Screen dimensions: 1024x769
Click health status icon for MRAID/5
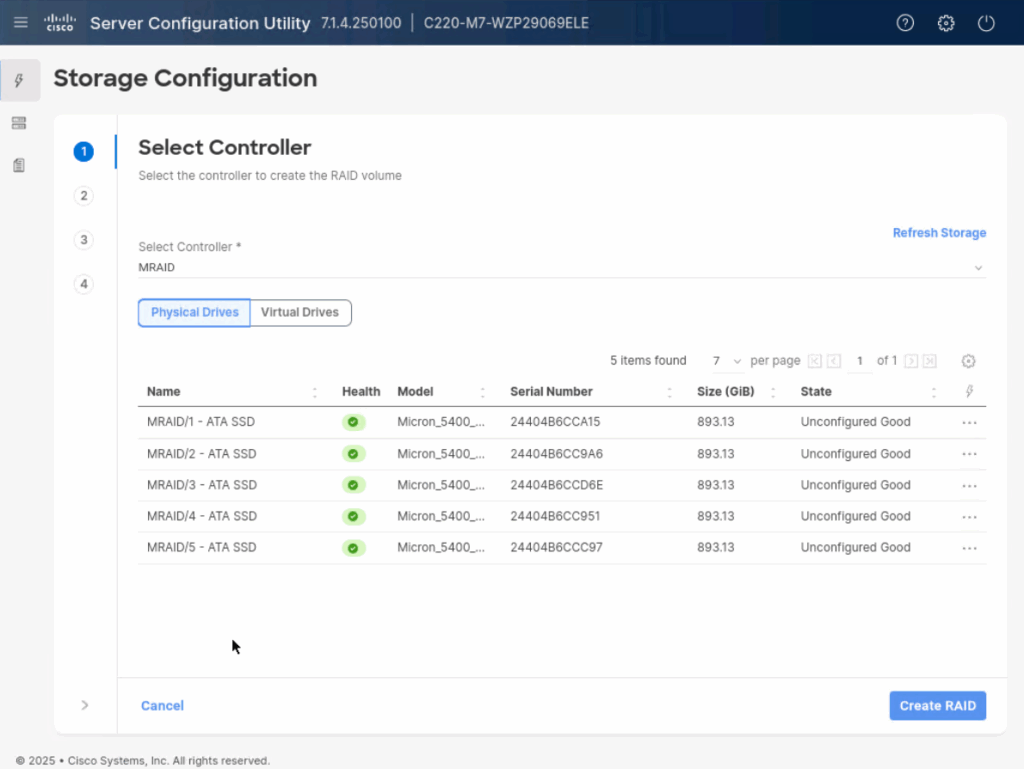coord(353,548)
